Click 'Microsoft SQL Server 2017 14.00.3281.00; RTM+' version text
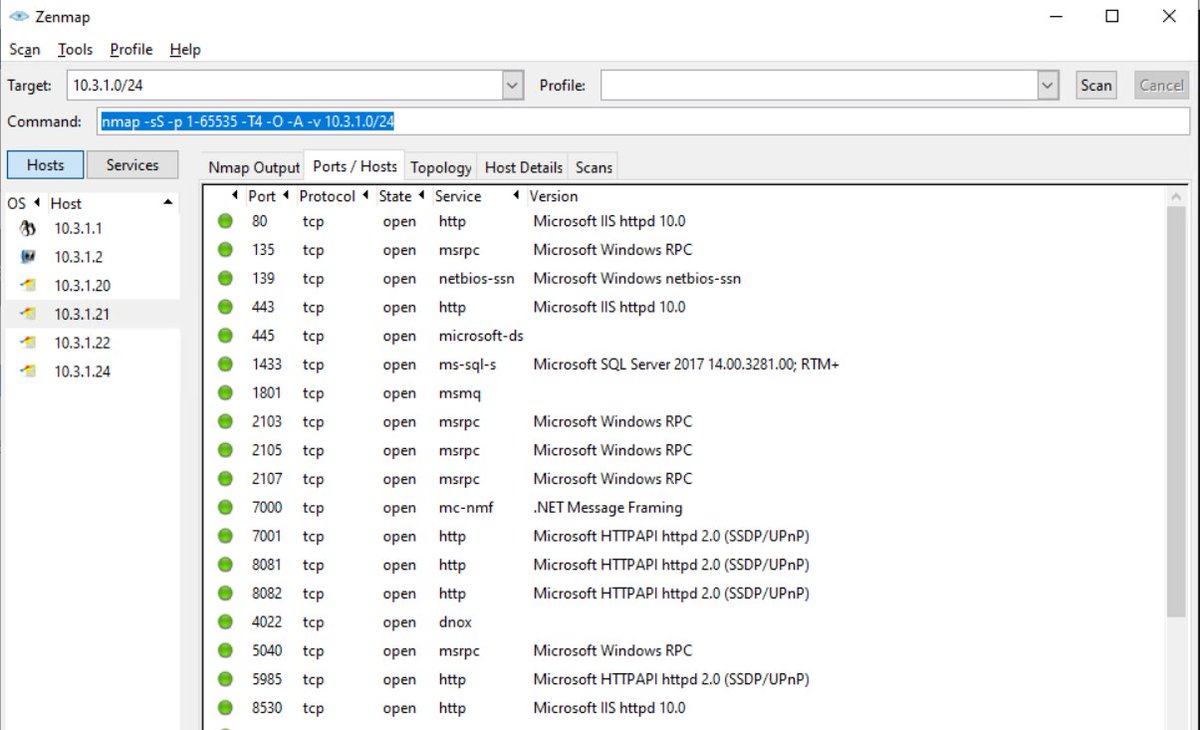This screenshot has height=730, width=1200. (686, 365)
